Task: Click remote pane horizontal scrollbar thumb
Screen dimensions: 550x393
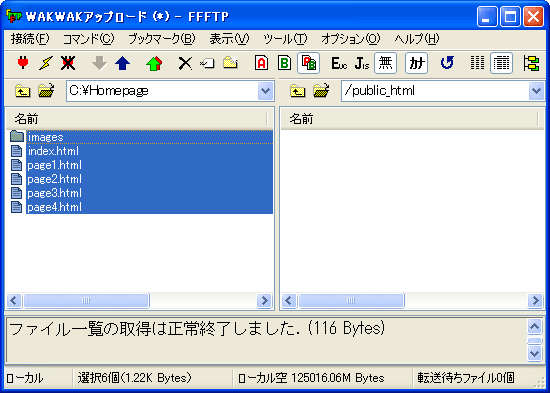Action: (x=351, y=301)
